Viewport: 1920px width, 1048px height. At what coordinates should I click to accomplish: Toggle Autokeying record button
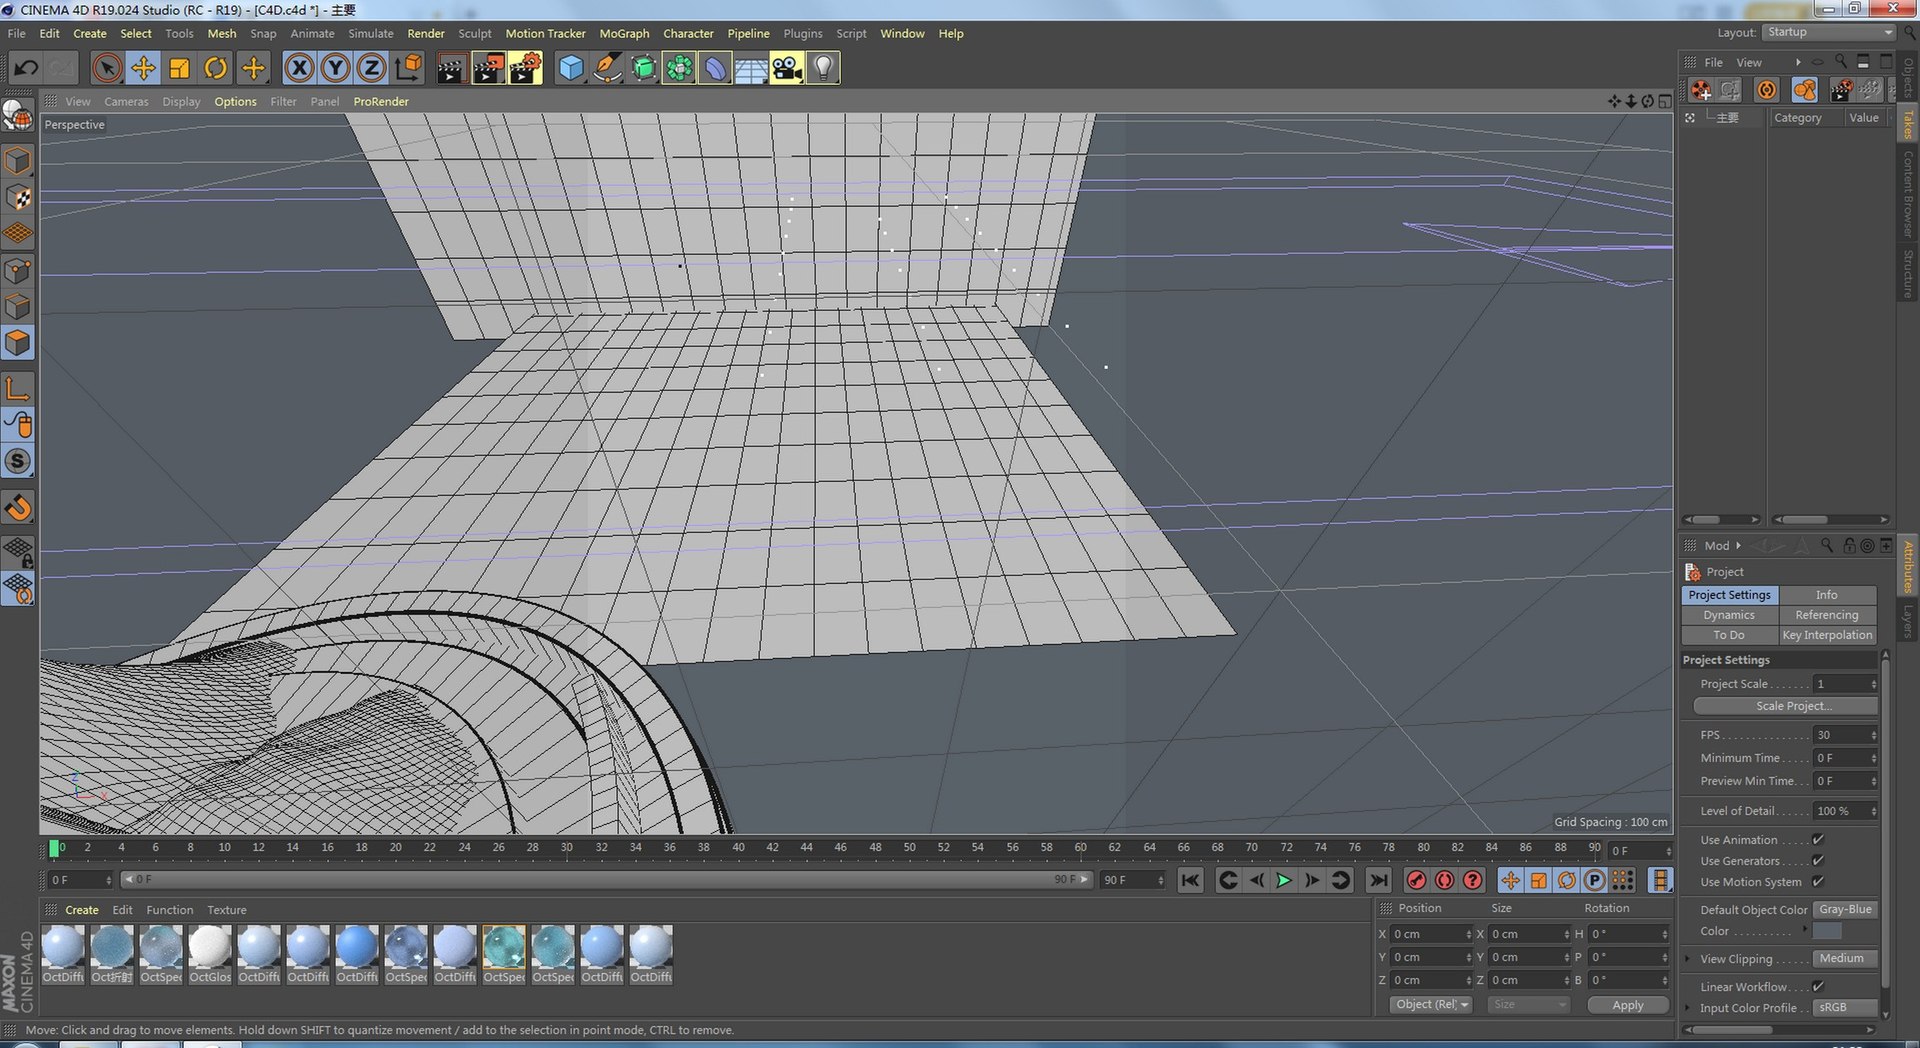pos(1444,880)
